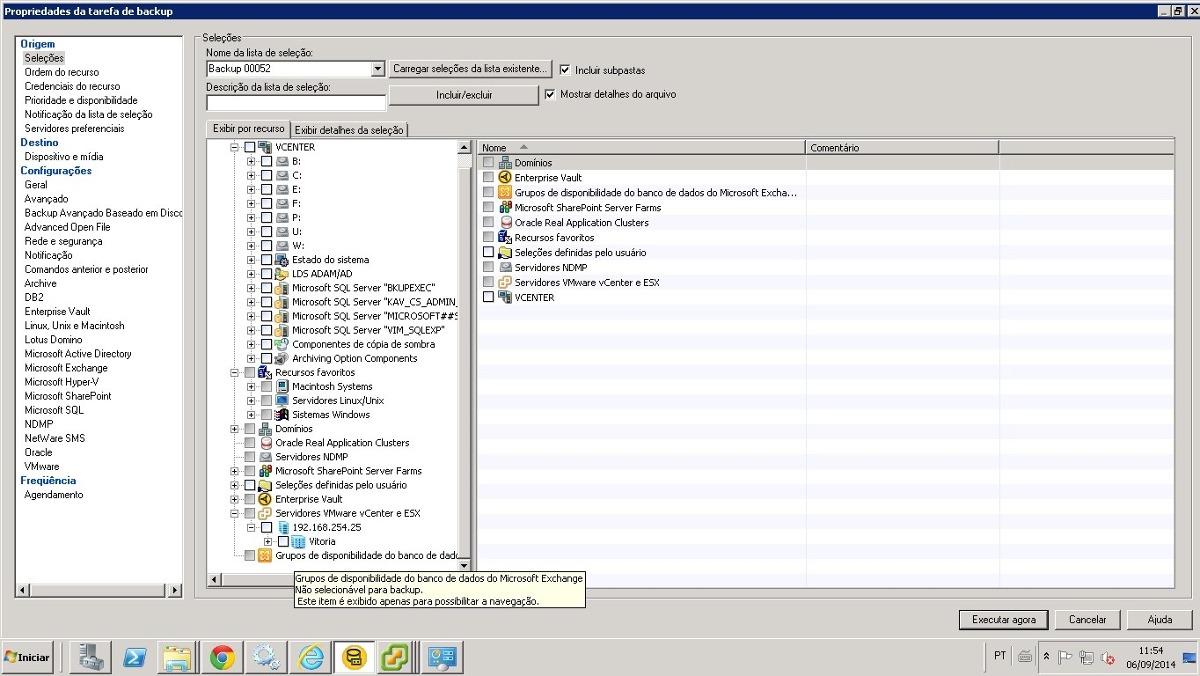Viewport: 1200px width, 676px height.
Task: Click the Servidores NDMP icon in the right list
Action: pos(505,267)
